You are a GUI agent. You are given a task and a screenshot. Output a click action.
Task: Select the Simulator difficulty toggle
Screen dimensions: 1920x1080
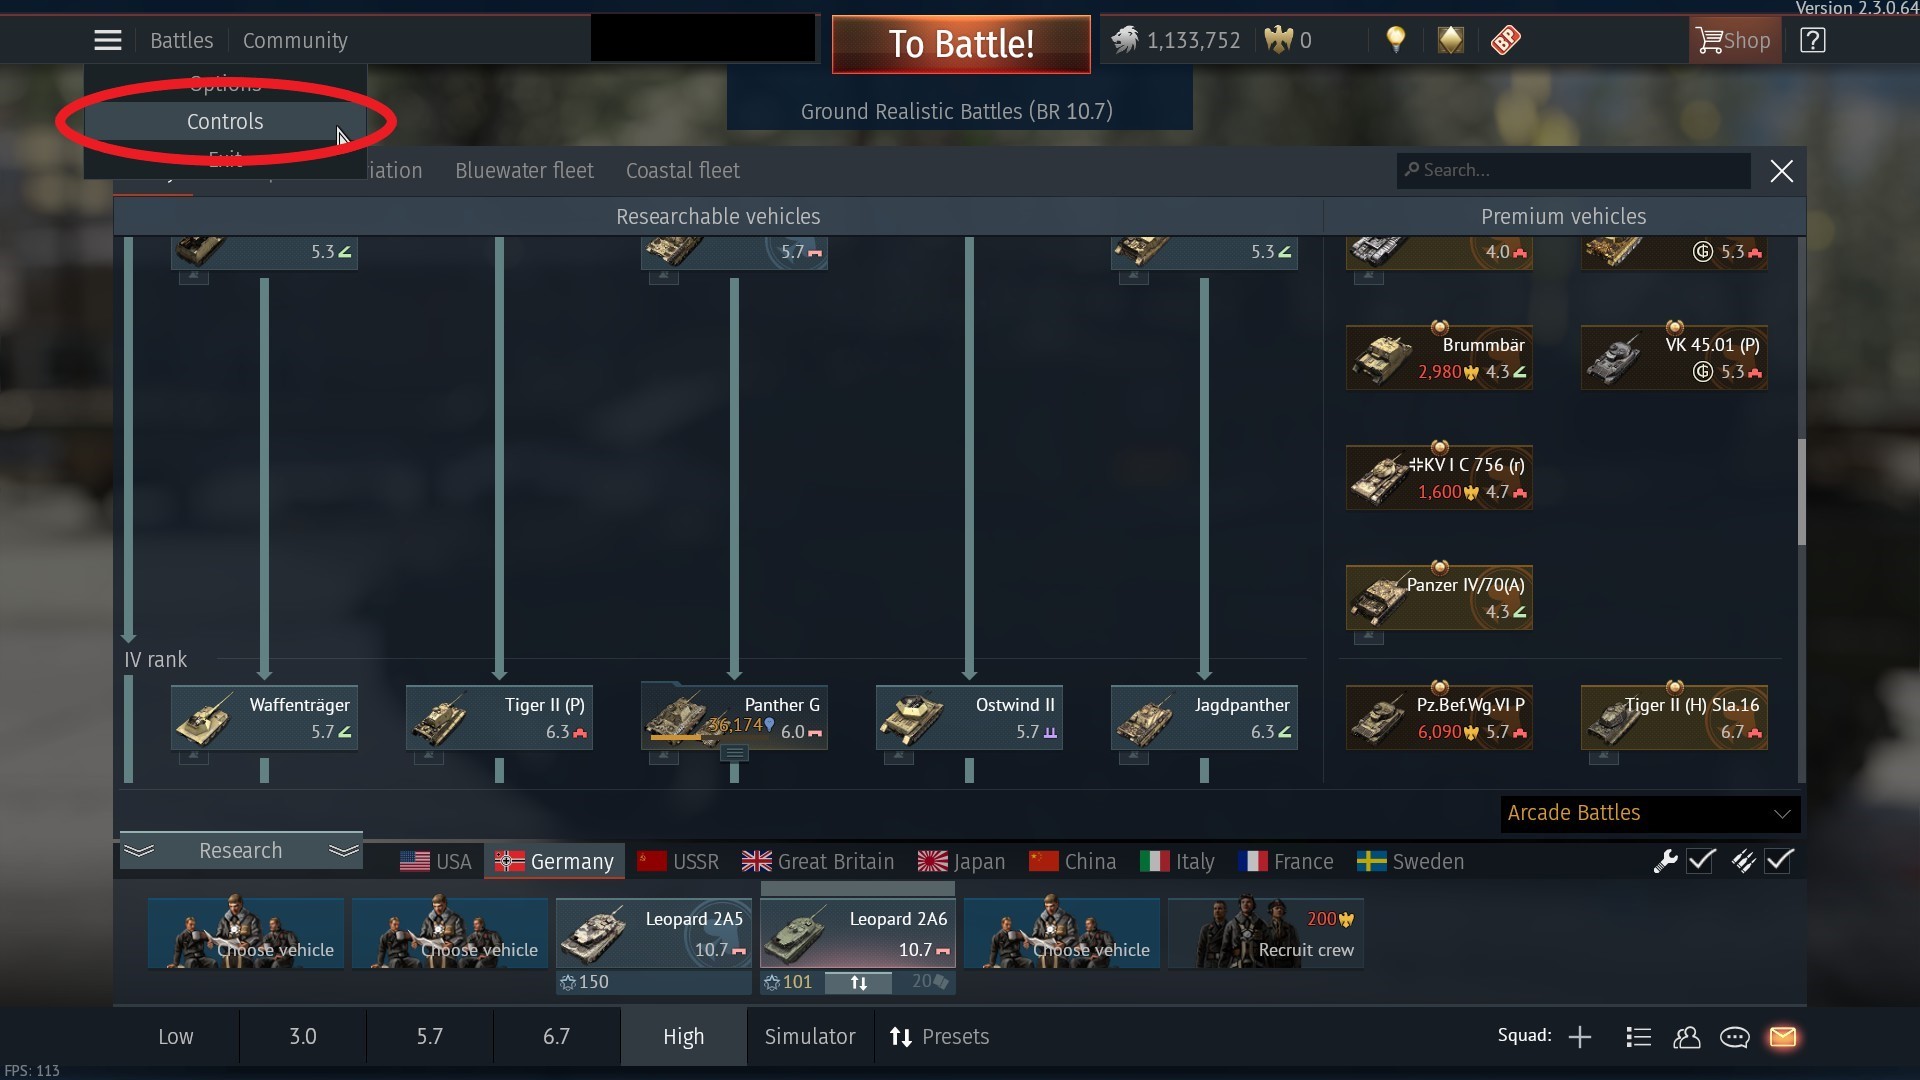pos(810,1037)
